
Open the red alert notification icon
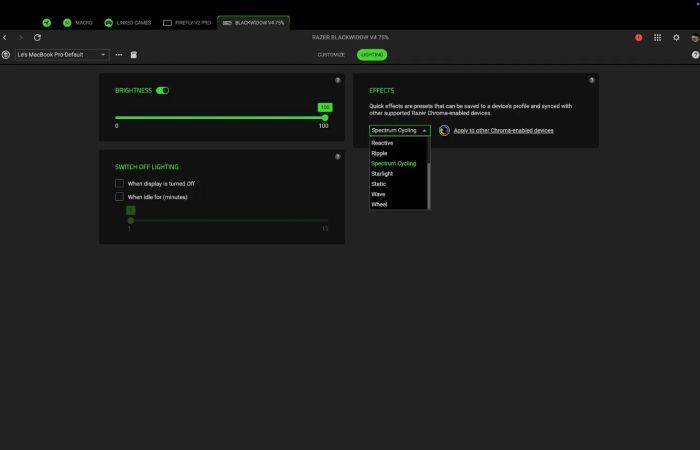638,38
